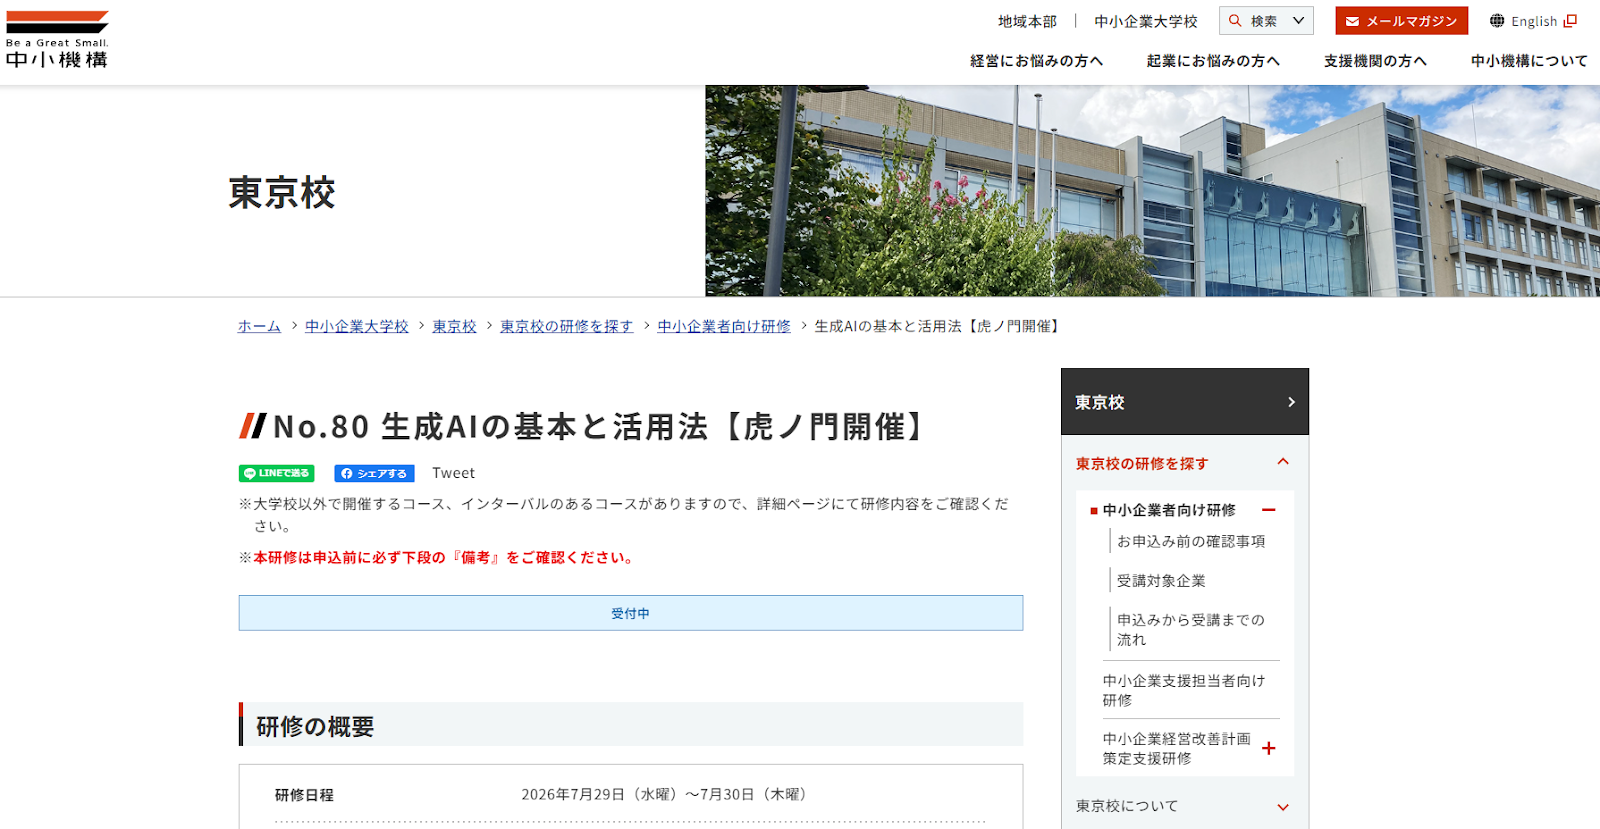Open the メールマガジン button
The image size is (1600, 829).
pyautogui.click(x=1401, y=21)
